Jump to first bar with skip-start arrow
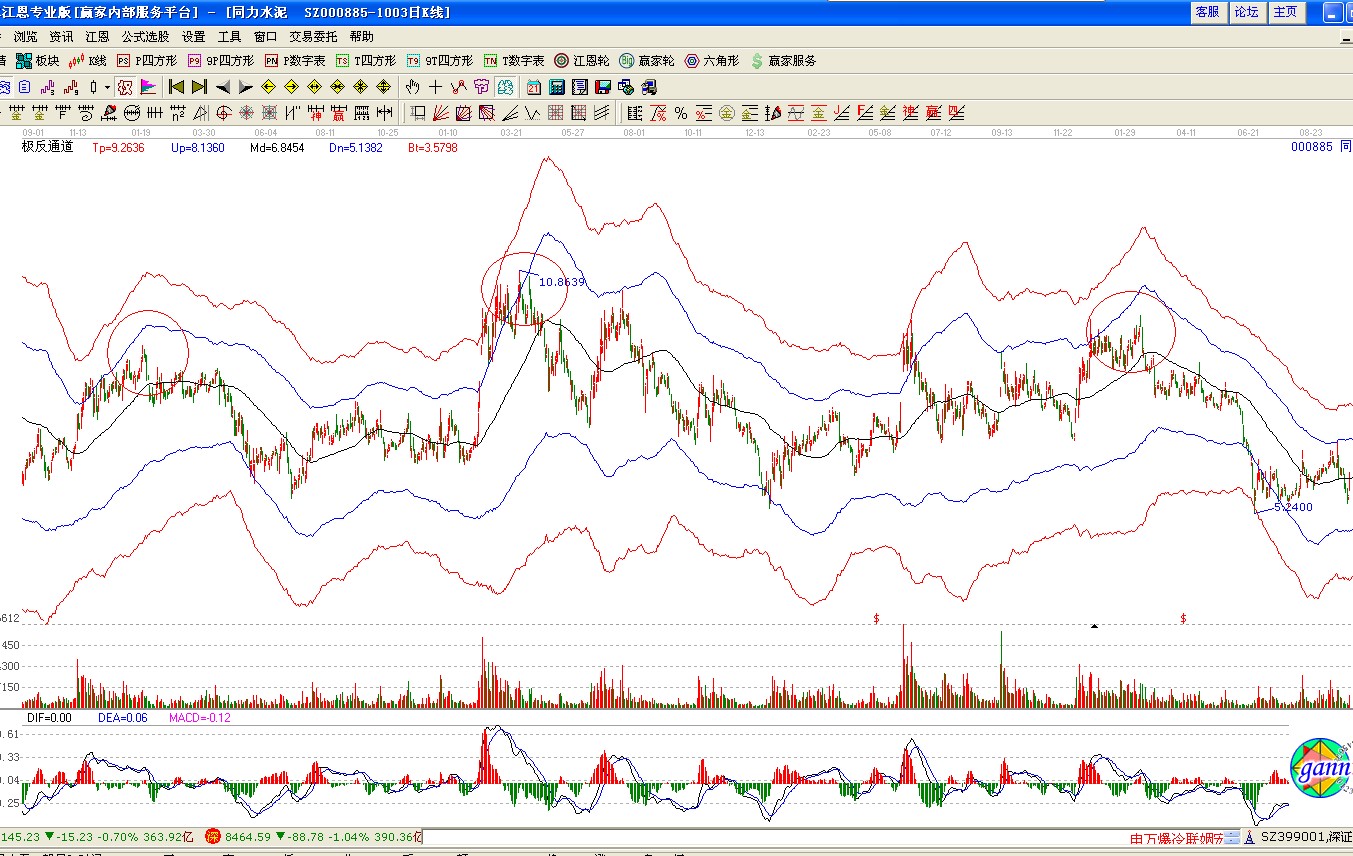The height and width of the screenshot is (856, 1353). 177,87
